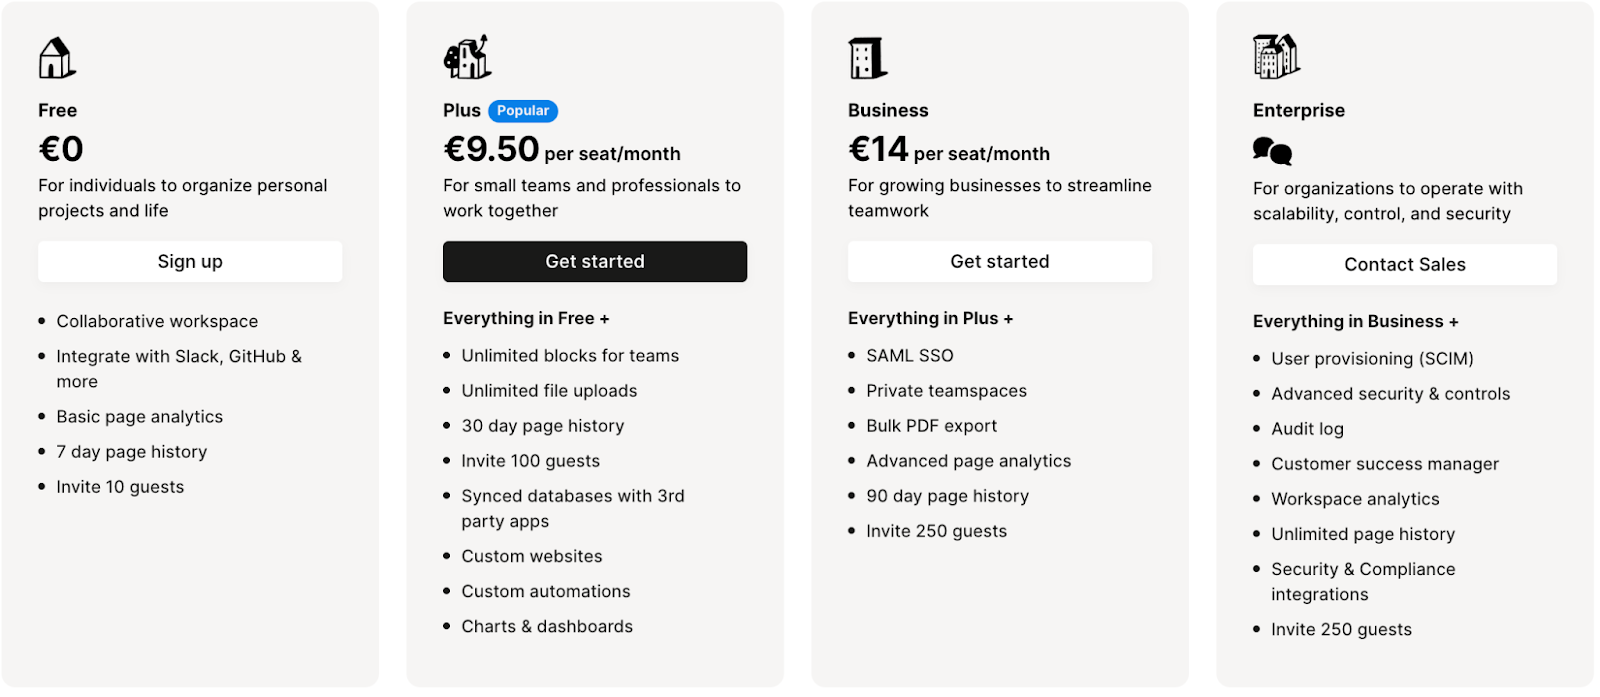Click the €14 per seat/month price

tap(948, 150)
